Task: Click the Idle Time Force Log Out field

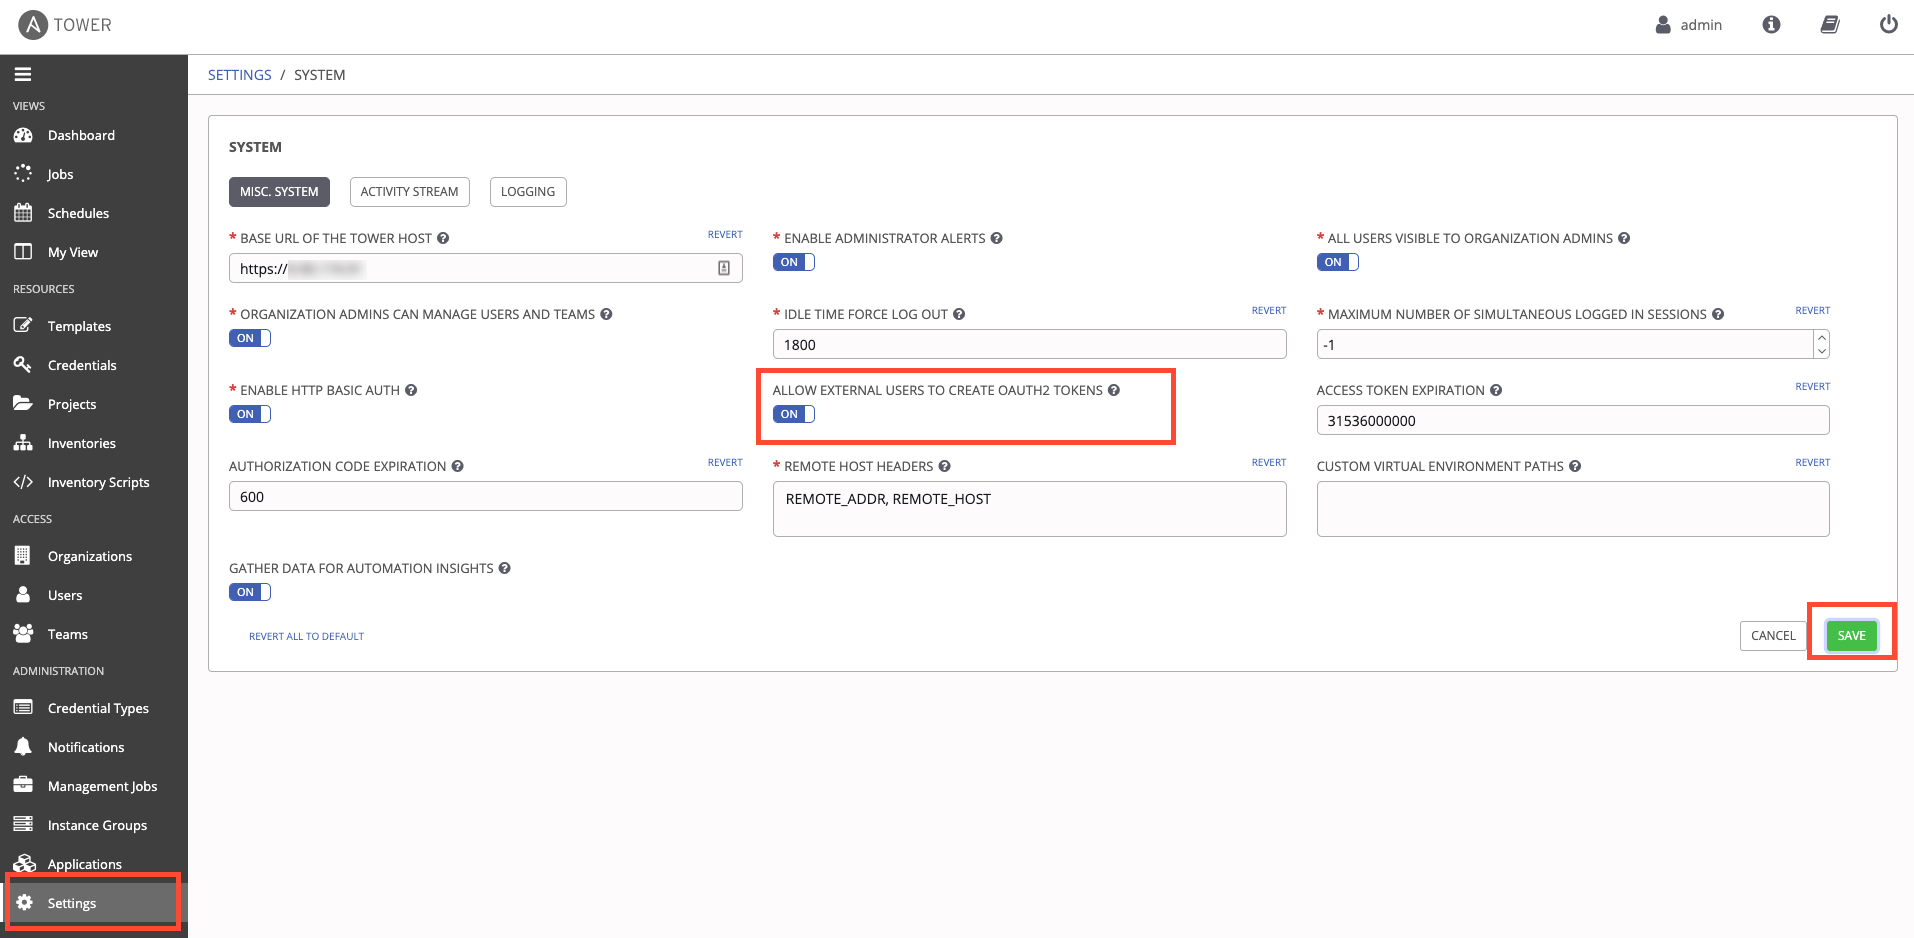Action: pyautogui.click(x=1028, y=344)
